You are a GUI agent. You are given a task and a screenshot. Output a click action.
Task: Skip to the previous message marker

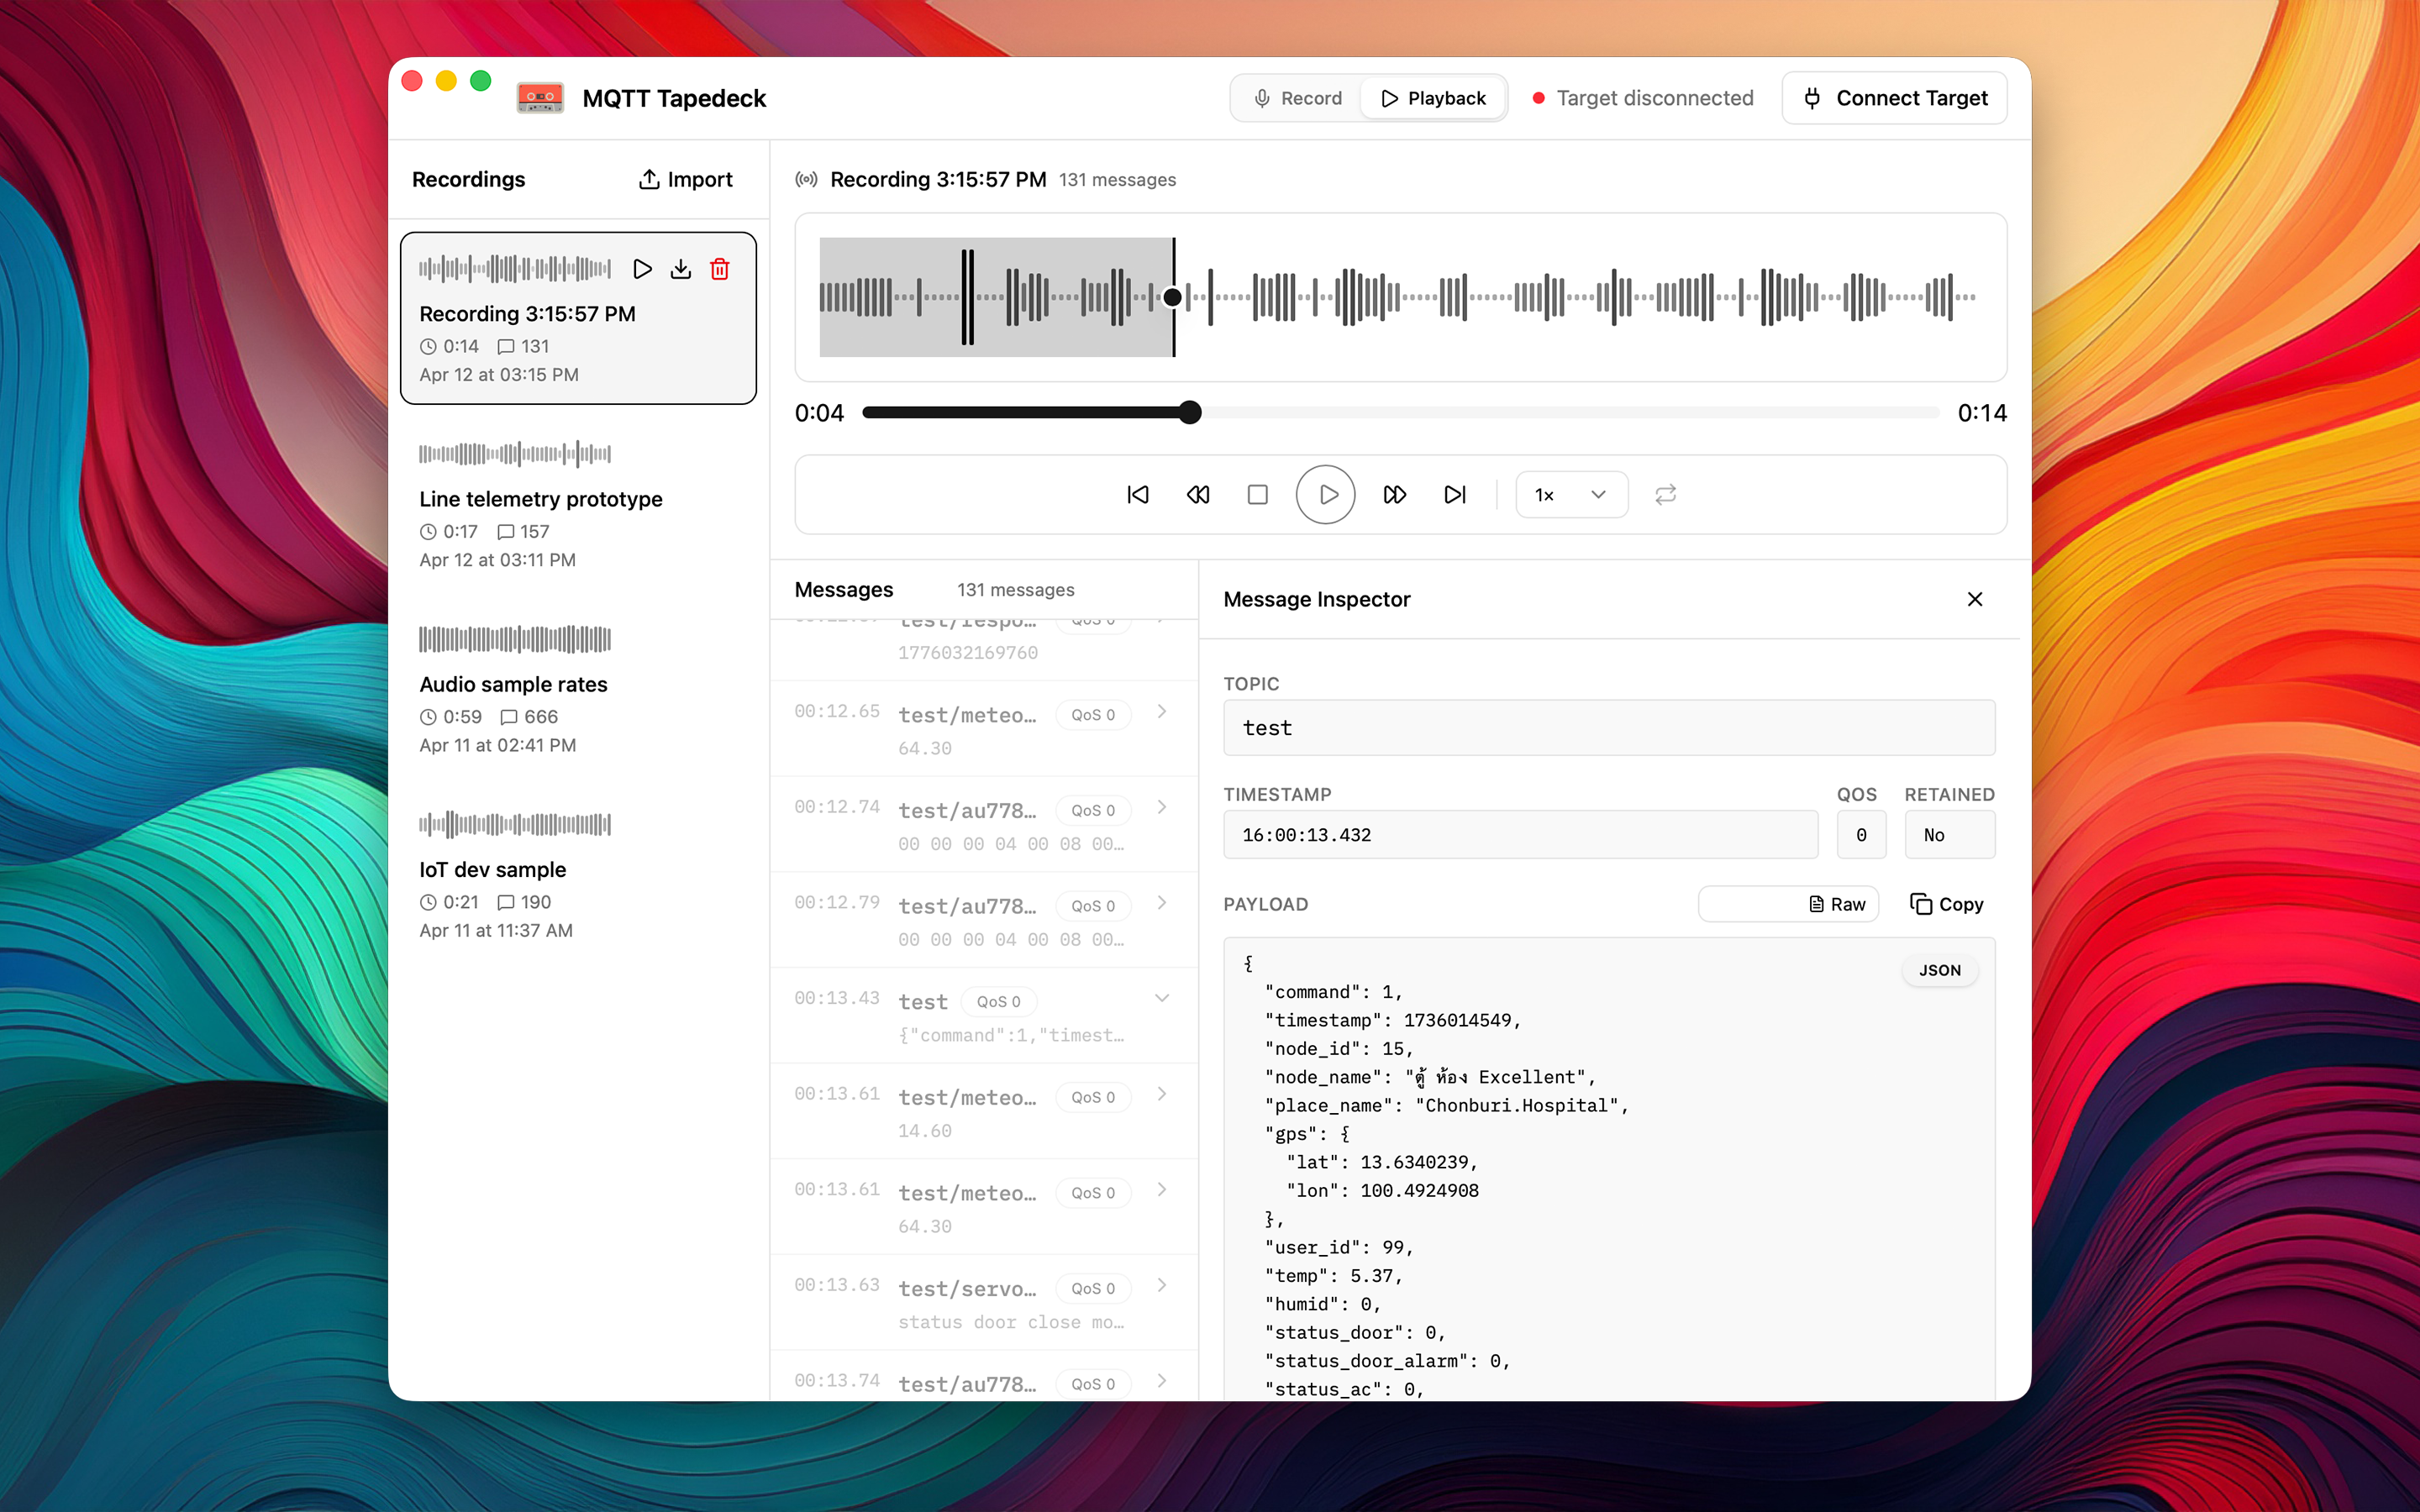pos(1137,494)
